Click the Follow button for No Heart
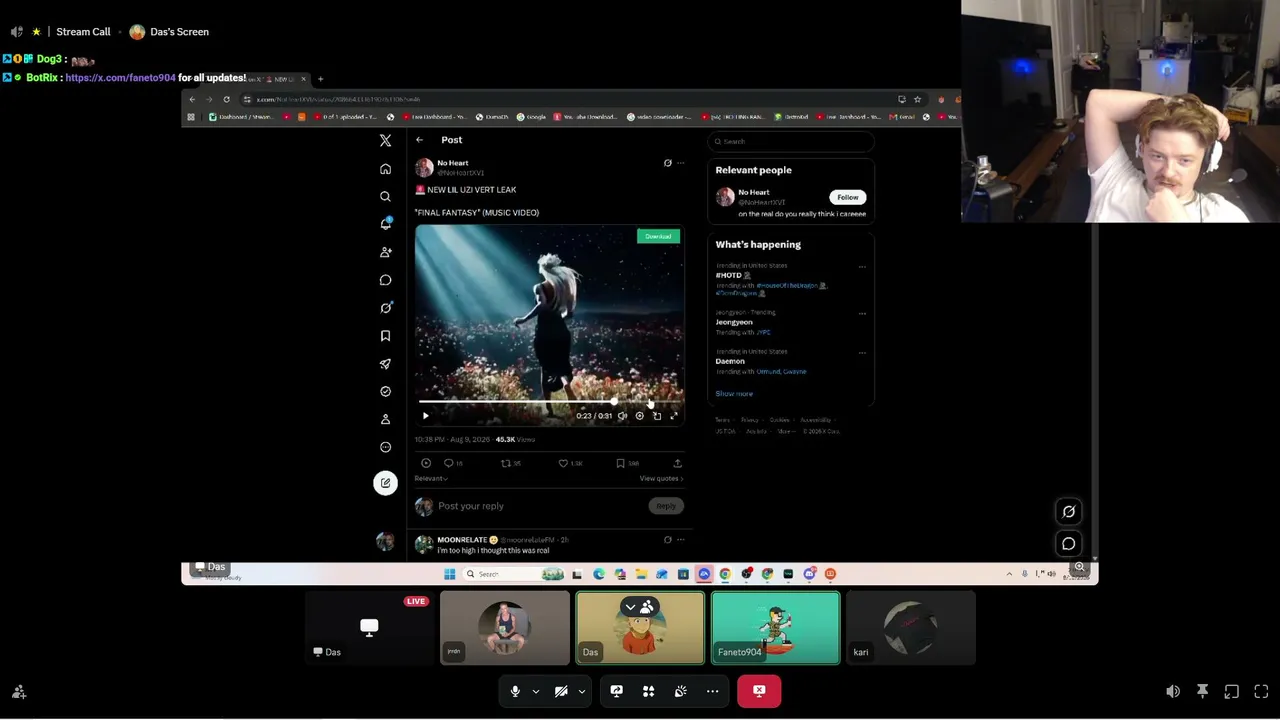Viewport: 1280px width, 720px height. coord(847,197)
